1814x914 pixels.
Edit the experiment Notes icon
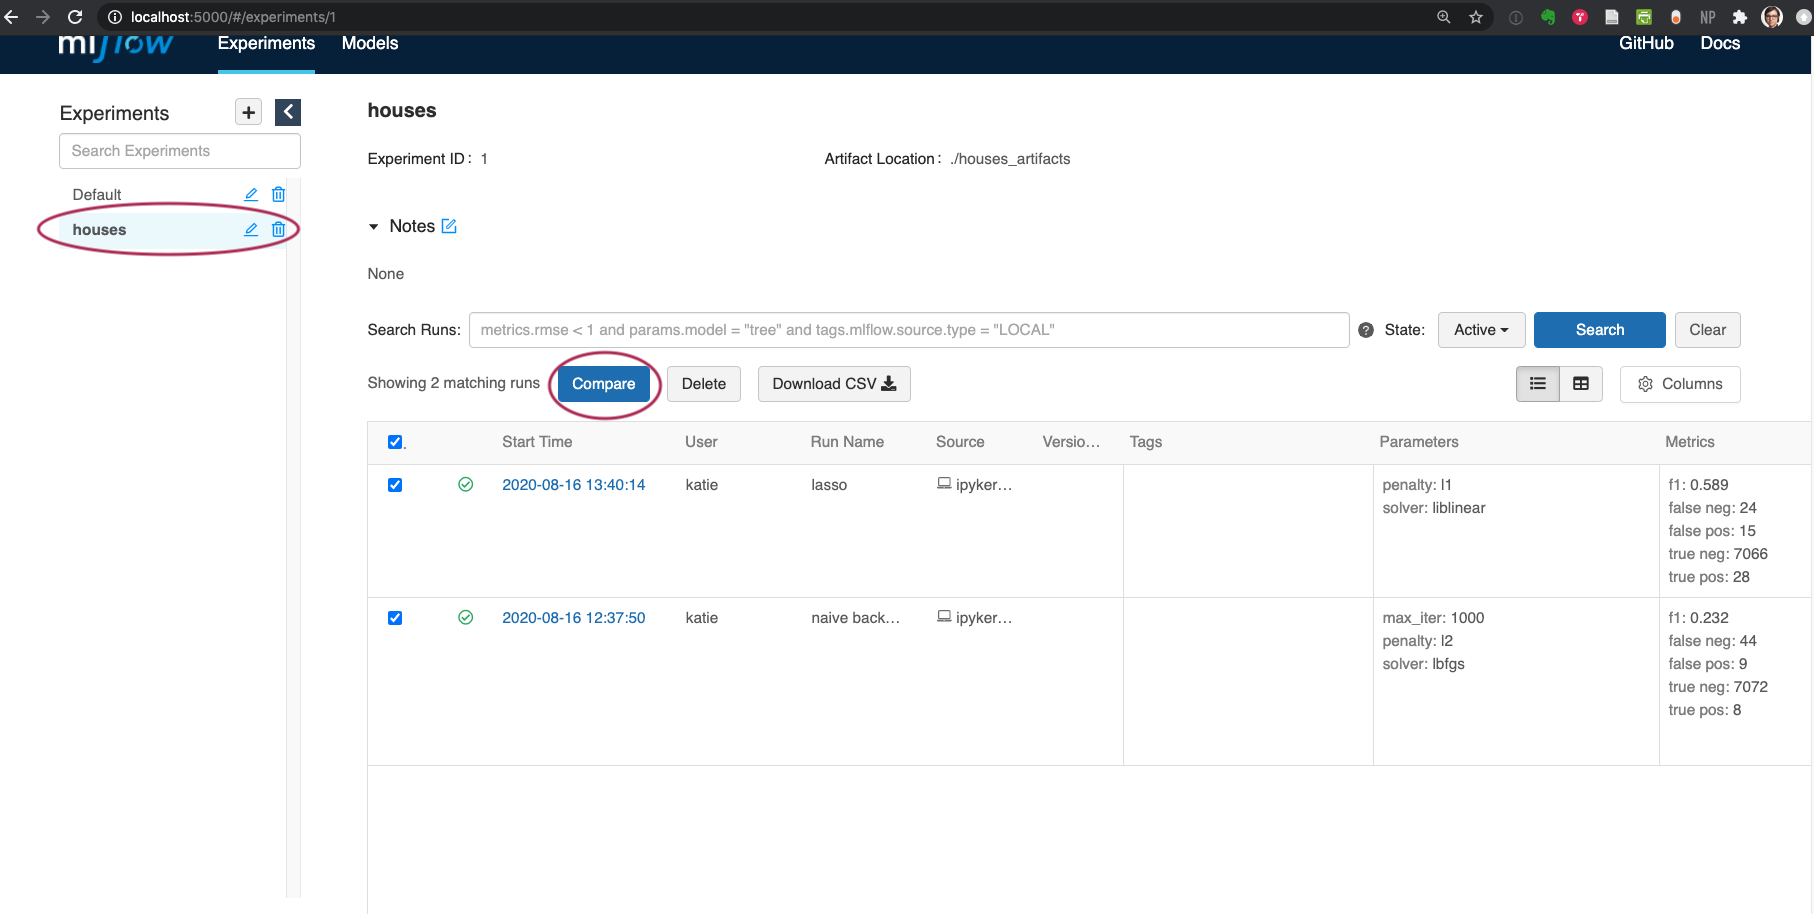(449, 226)
